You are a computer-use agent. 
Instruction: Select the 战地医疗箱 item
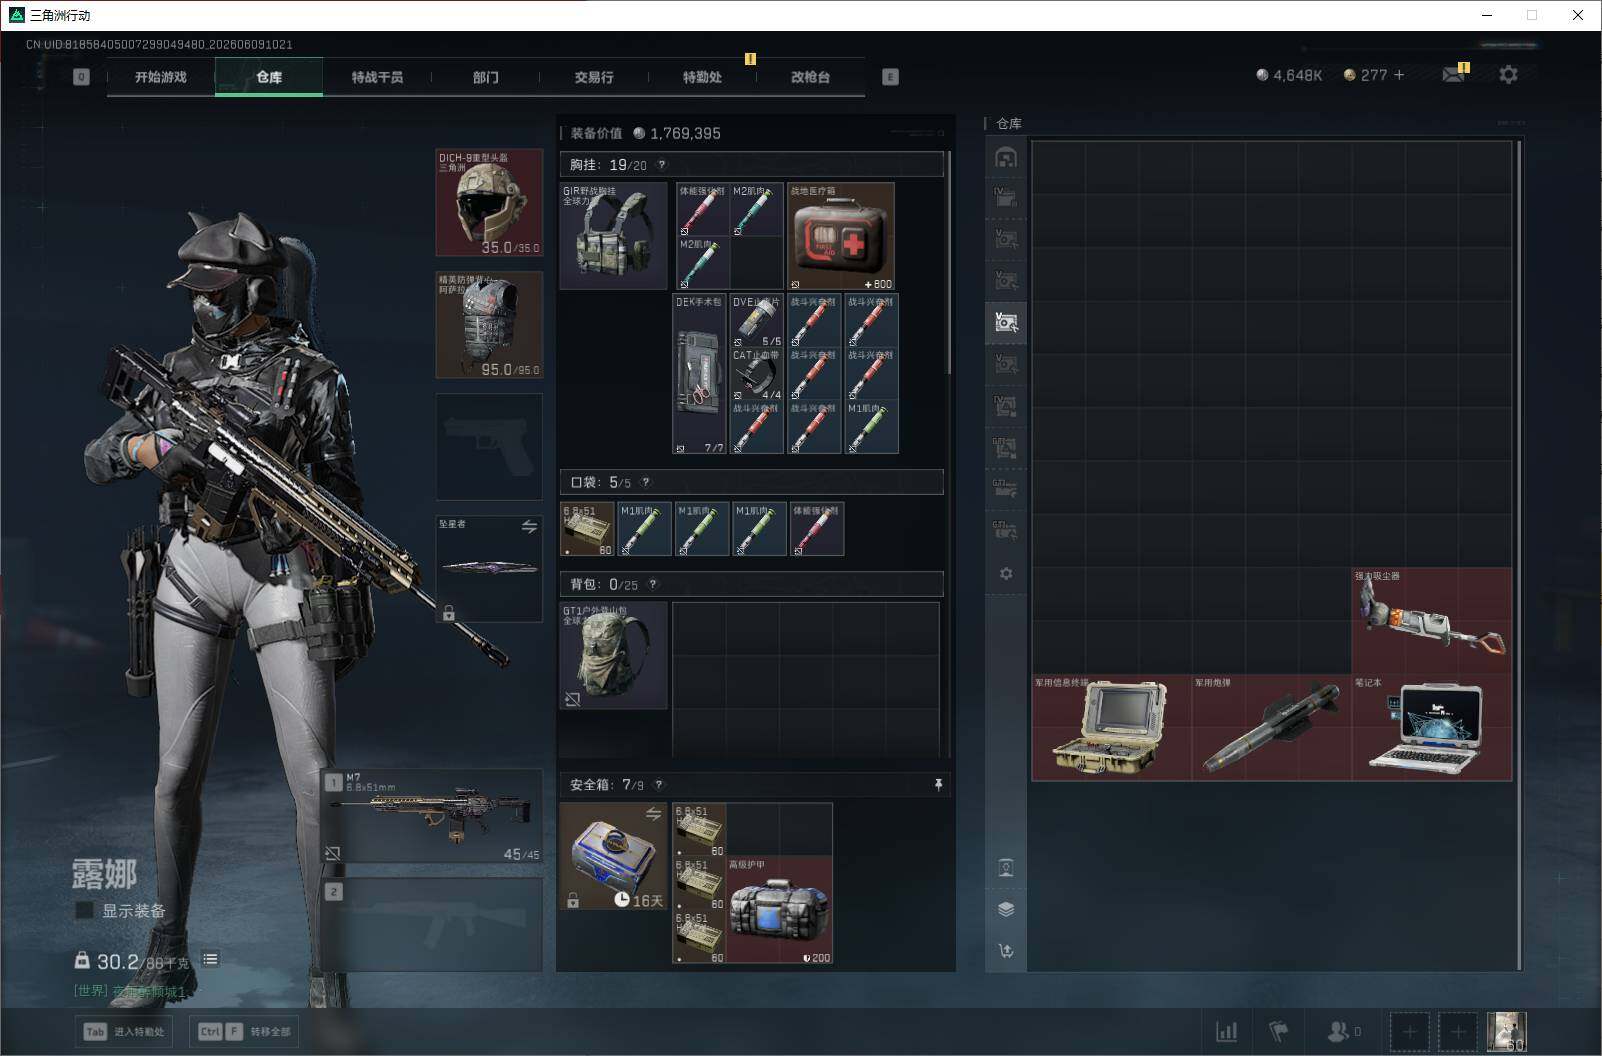[841, 236]
